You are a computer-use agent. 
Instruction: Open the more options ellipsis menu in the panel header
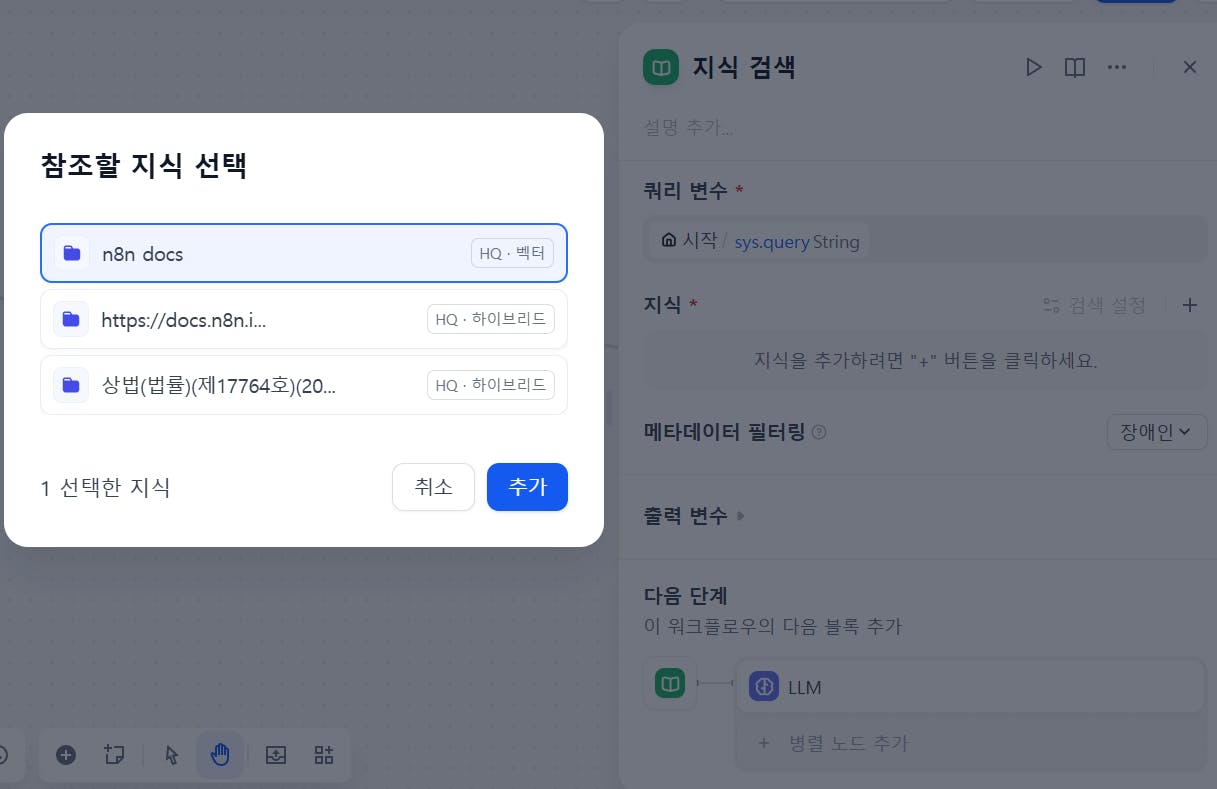[1117, 67]
